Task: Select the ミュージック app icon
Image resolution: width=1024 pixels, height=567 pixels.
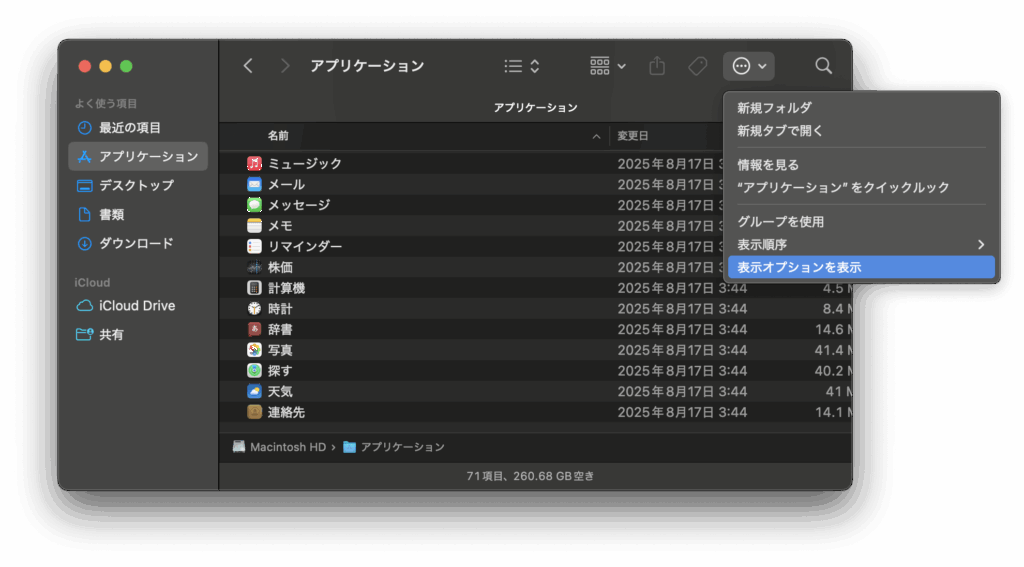Action: pos(255,163)
